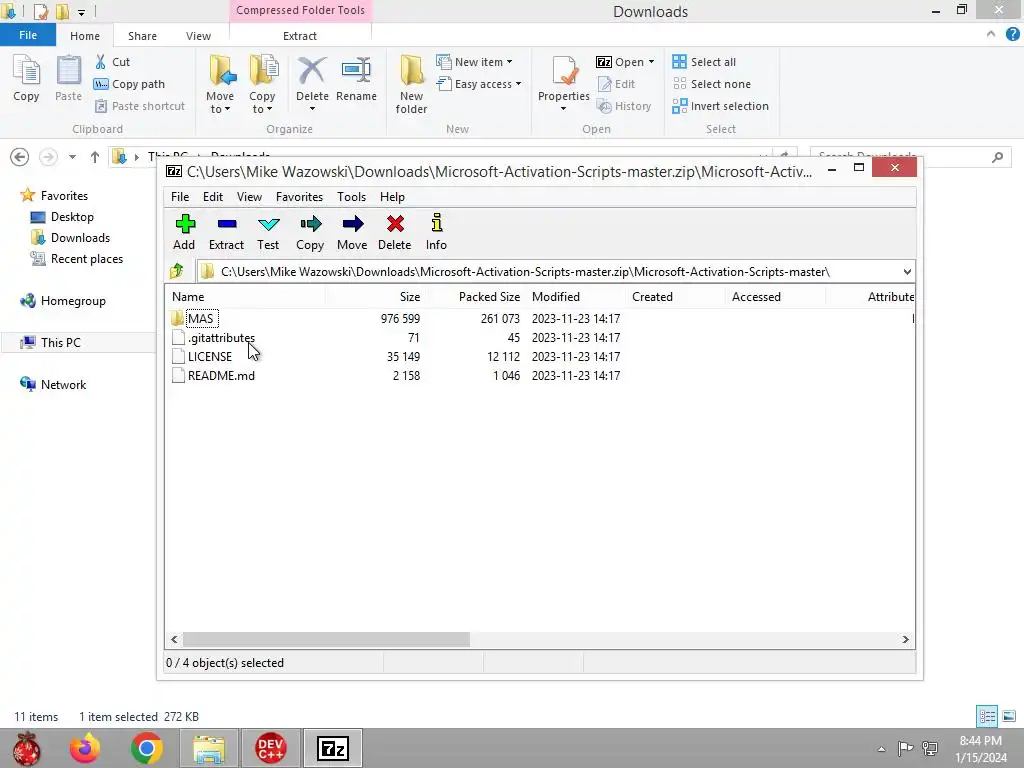Open the ribbon Open button dropdown arrow
Screen dimensions: 1024x768
(651, 62)
